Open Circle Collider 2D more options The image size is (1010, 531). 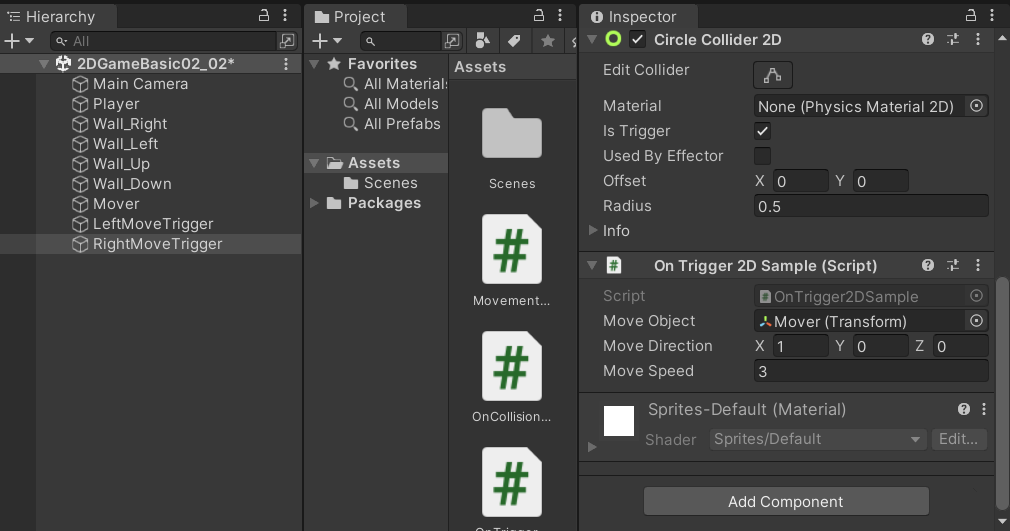978,39
